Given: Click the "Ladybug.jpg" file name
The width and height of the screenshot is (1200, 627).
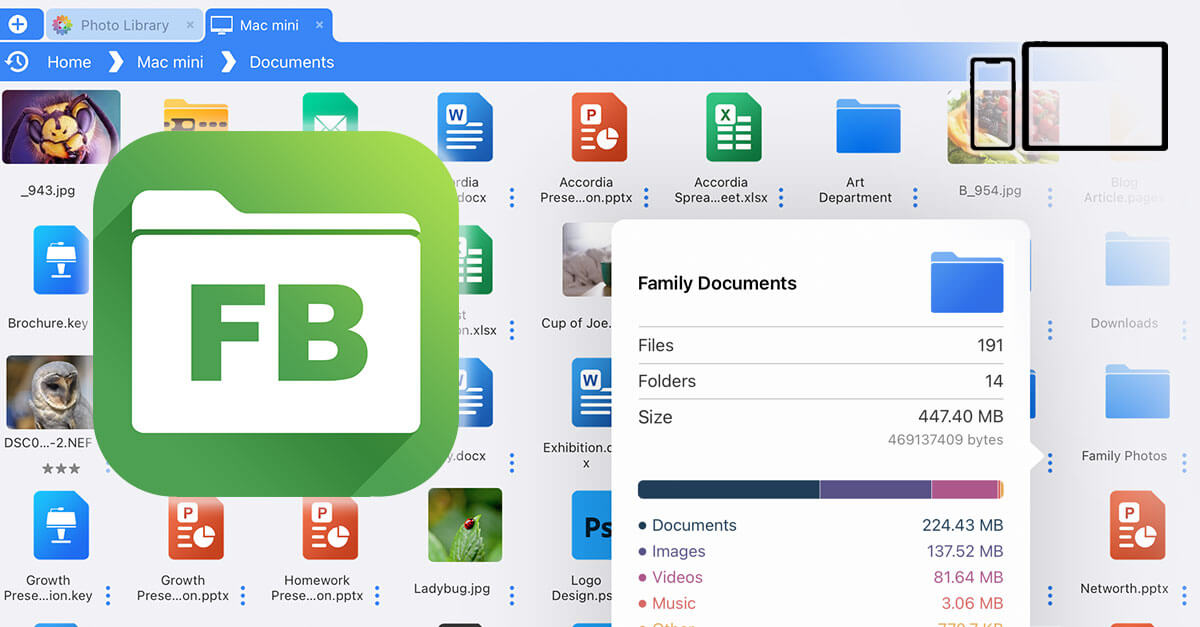Looking at the screenshot, I should (452, 588).
